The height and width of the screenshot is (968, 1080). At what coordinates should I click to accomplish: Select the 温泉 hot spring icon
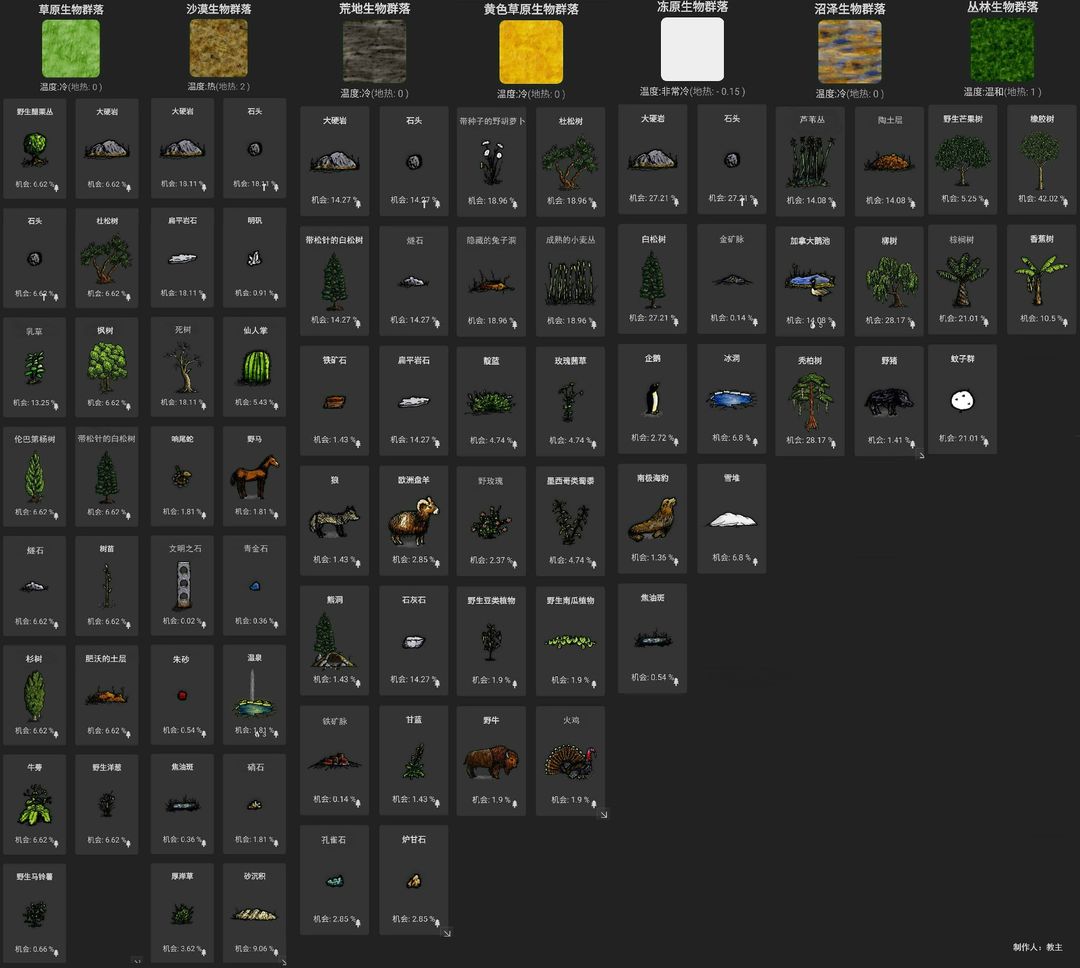tap(254, 697)
